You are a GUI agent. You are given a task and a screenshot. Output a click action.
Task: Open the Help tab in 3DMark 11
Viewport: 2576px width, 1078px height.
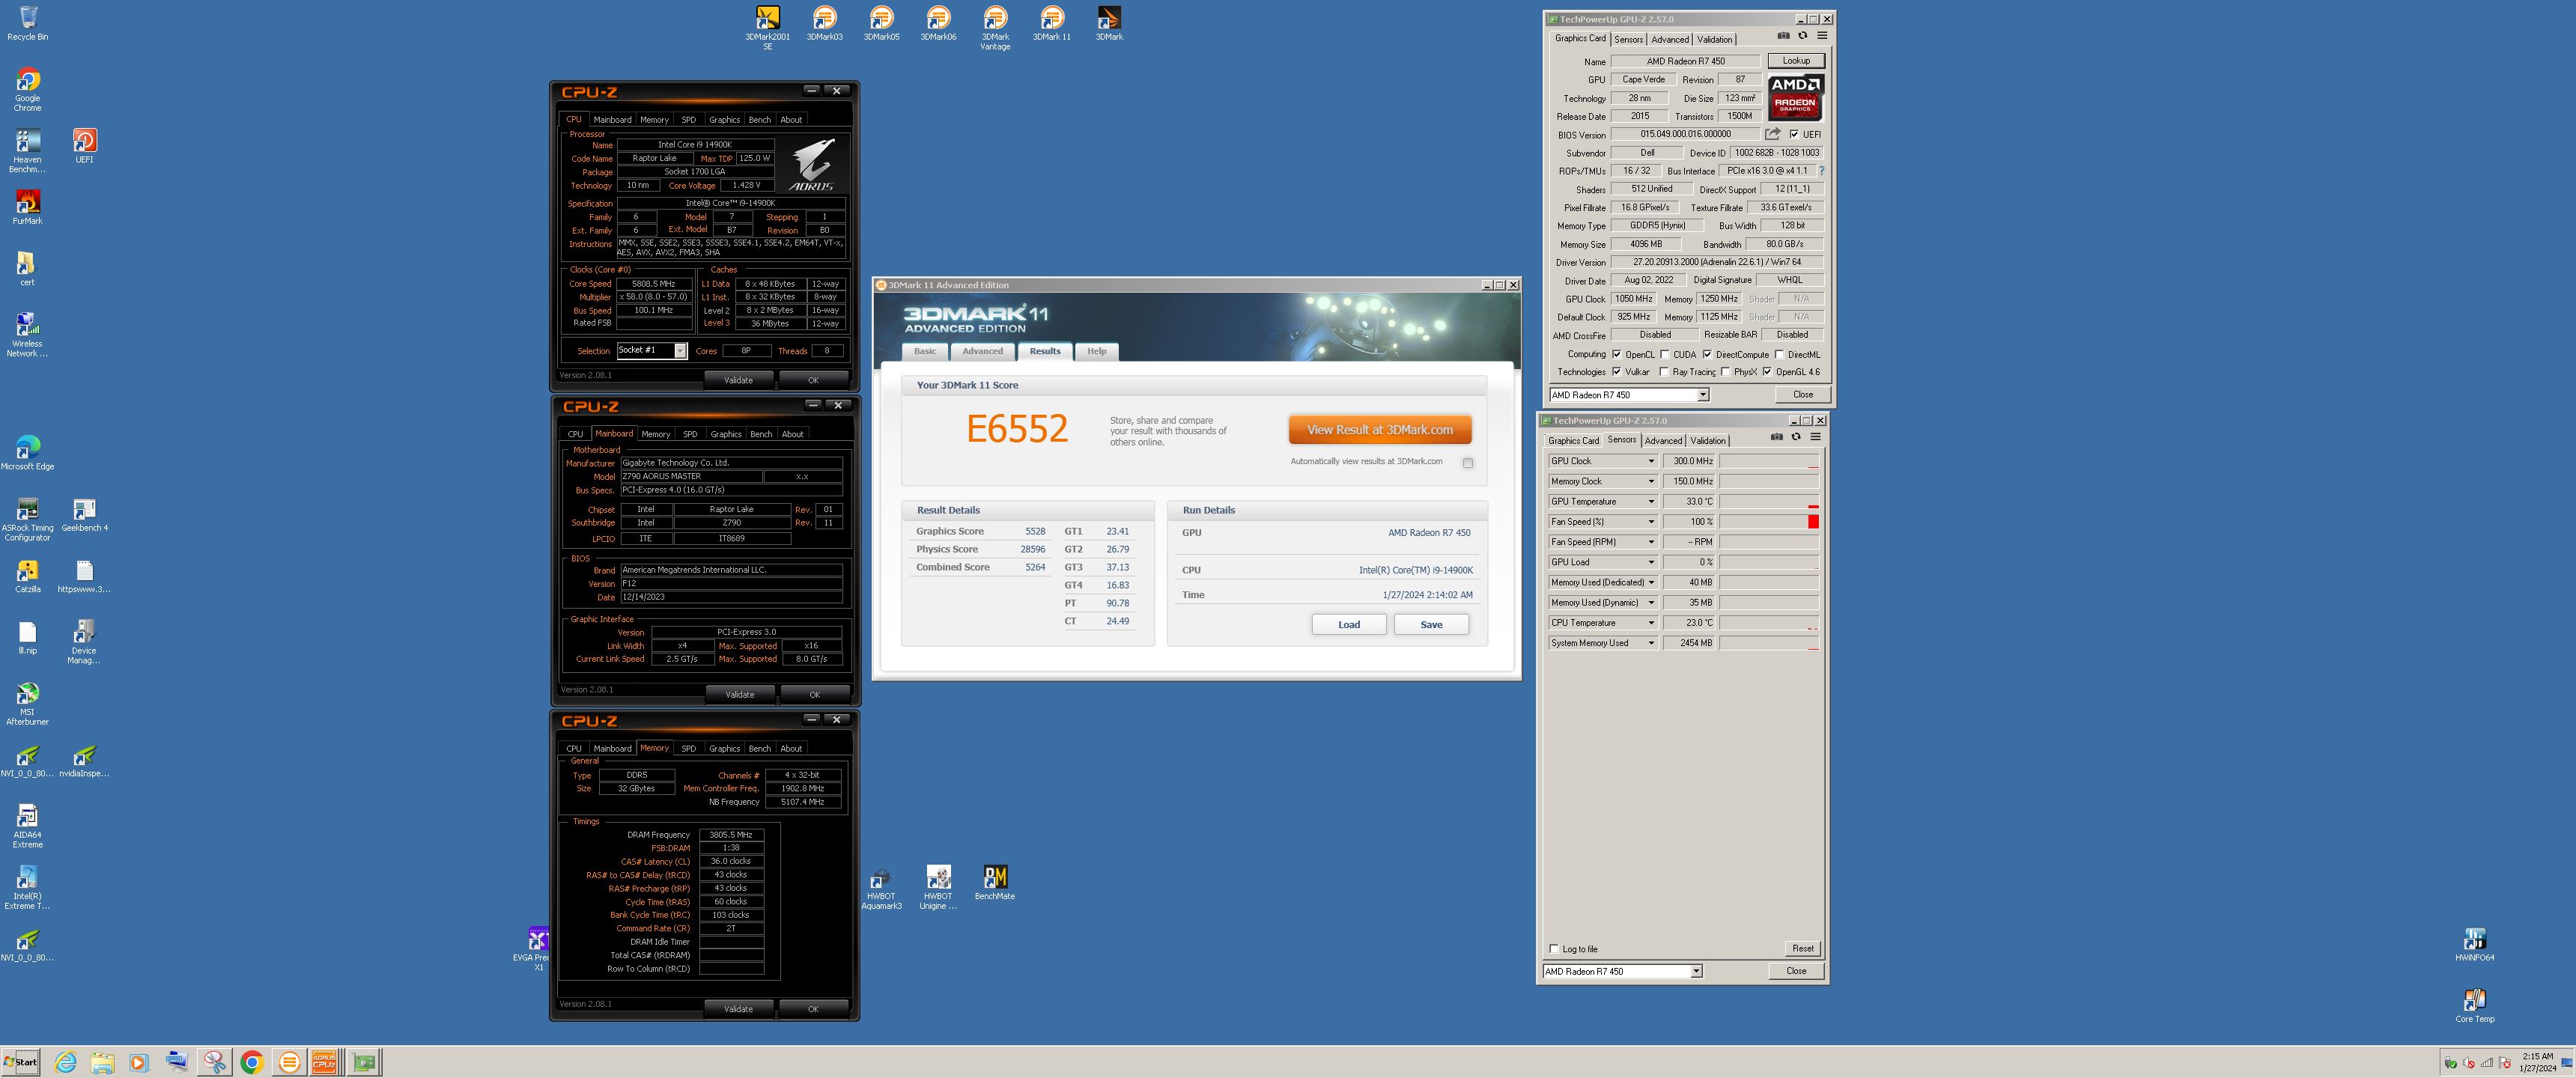1097,351
